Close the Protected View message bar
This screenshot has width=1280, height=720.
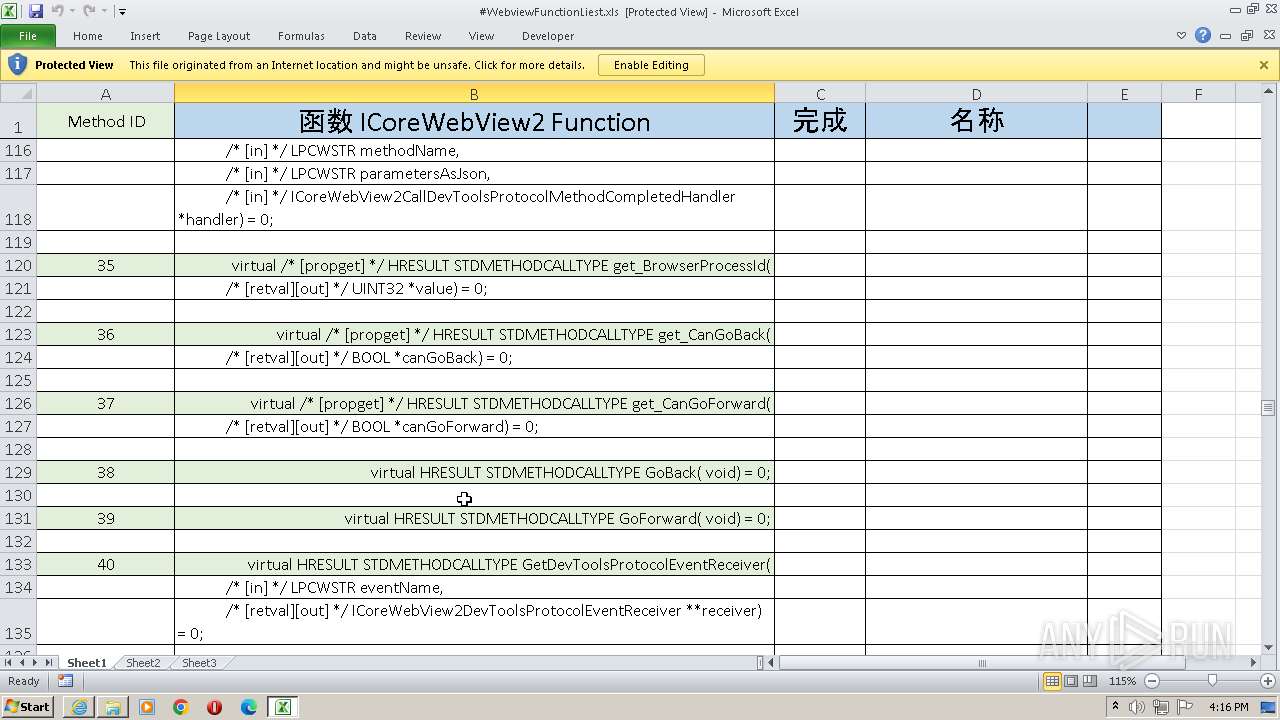[x=1264, y=65]
